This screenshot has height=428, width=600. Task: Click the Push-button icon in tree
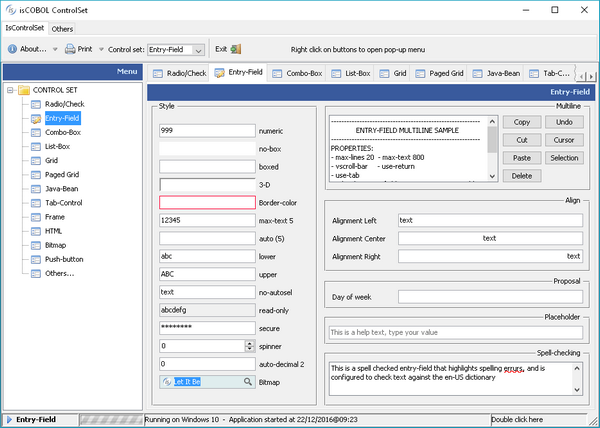pos(35,258)
